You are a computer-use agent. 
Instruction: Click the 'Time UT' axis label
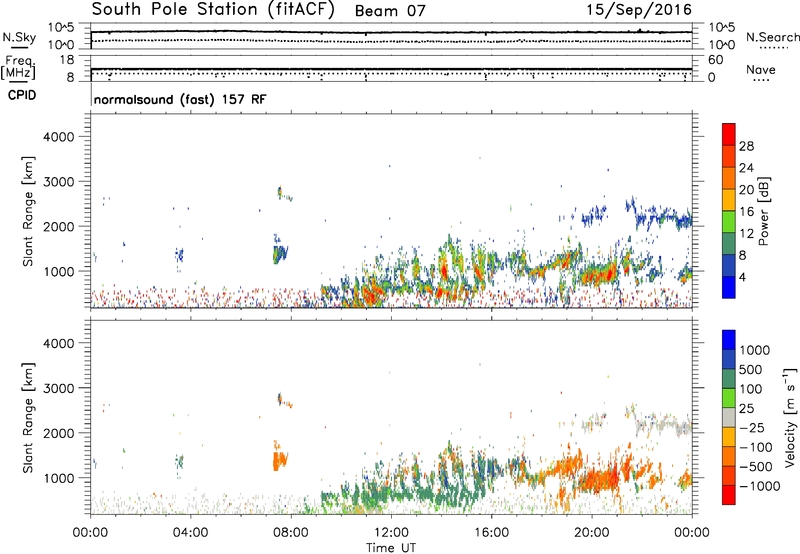[x=391, y=548]
